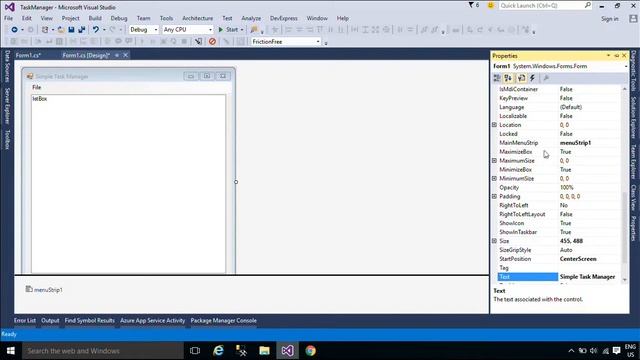Switch to the Form1.cs code tab
640x360 pixels.
click(x=28, y=55)
